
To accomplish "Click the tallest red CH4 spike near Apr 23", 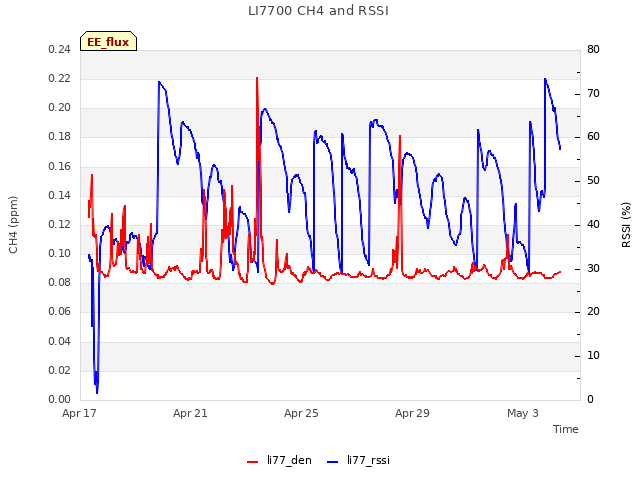I will [x=257, y=78].
